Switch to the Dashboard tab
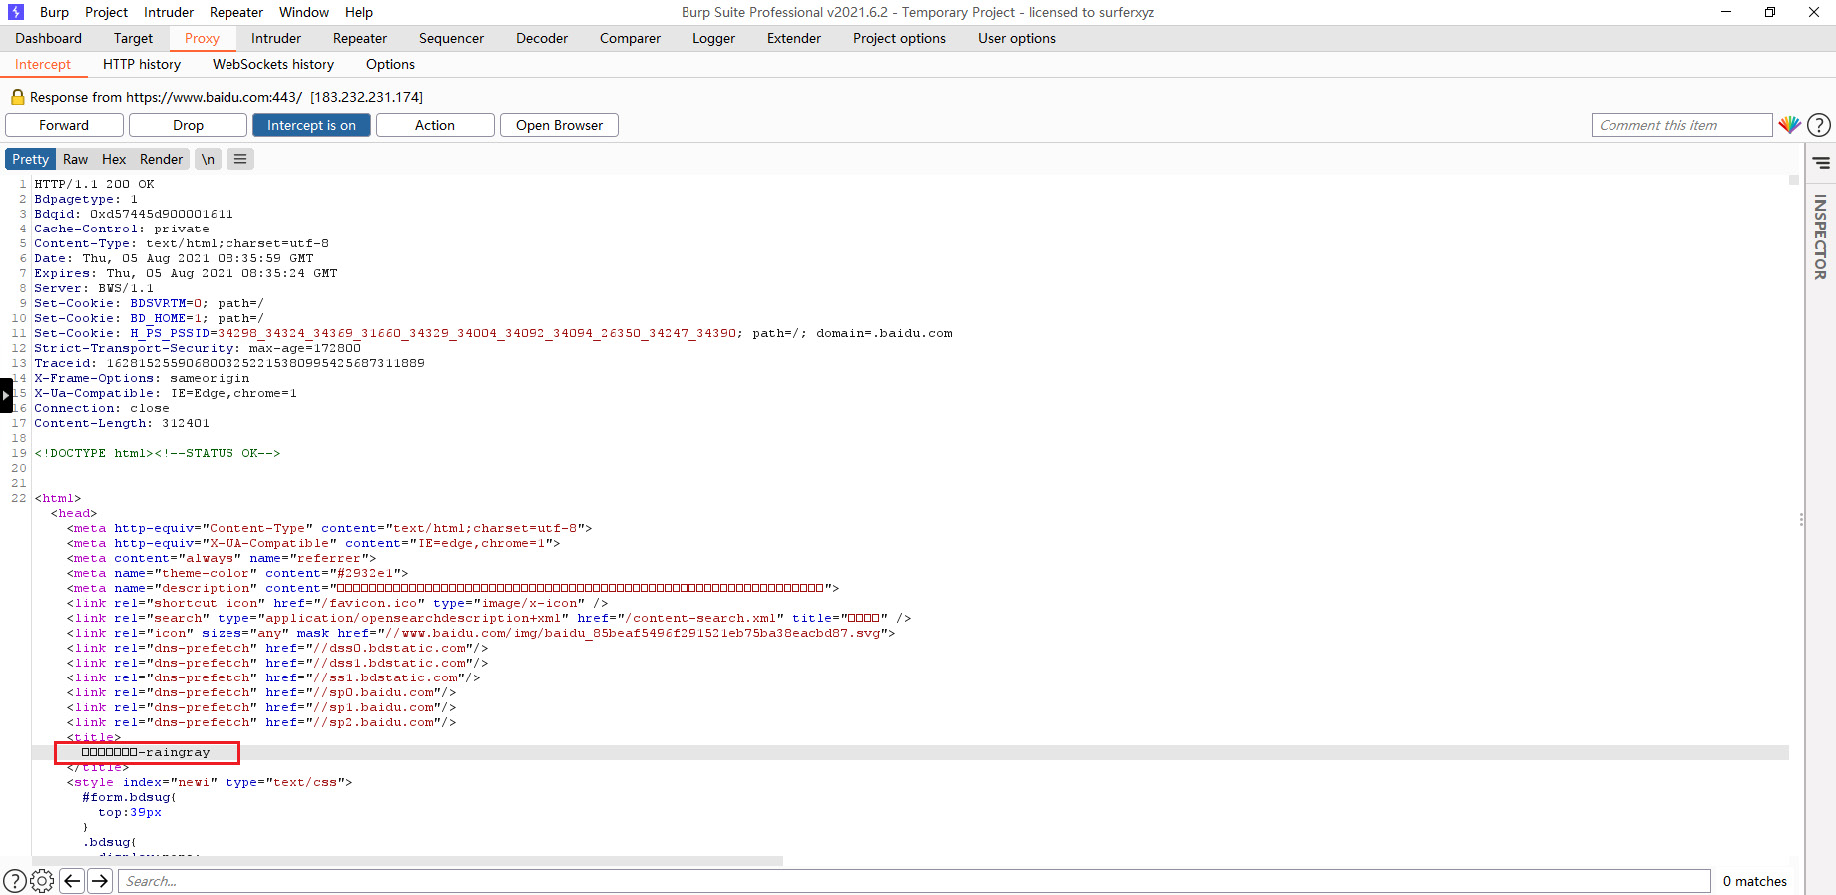The width and height of the screenshot is (1836, 895). point(48,38)
